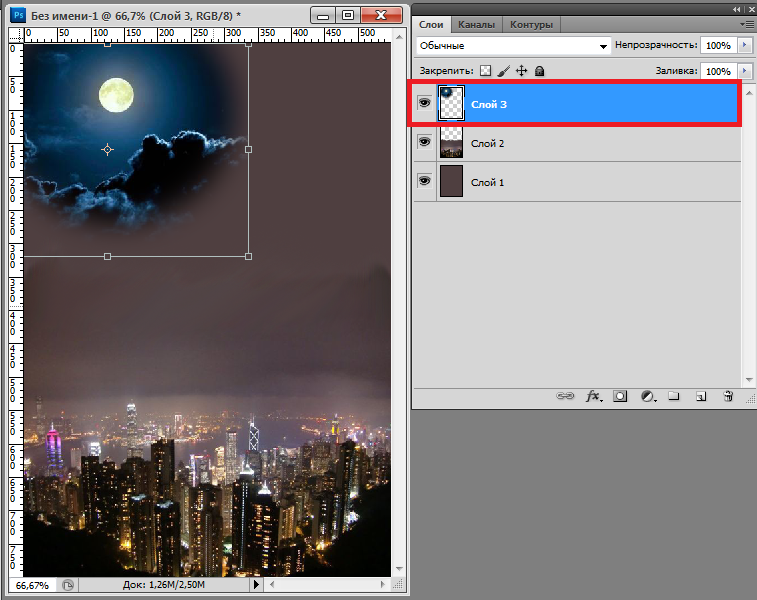Click the Непрозрачность label
This screenshot has height=600, width=757.
point(656,45)
